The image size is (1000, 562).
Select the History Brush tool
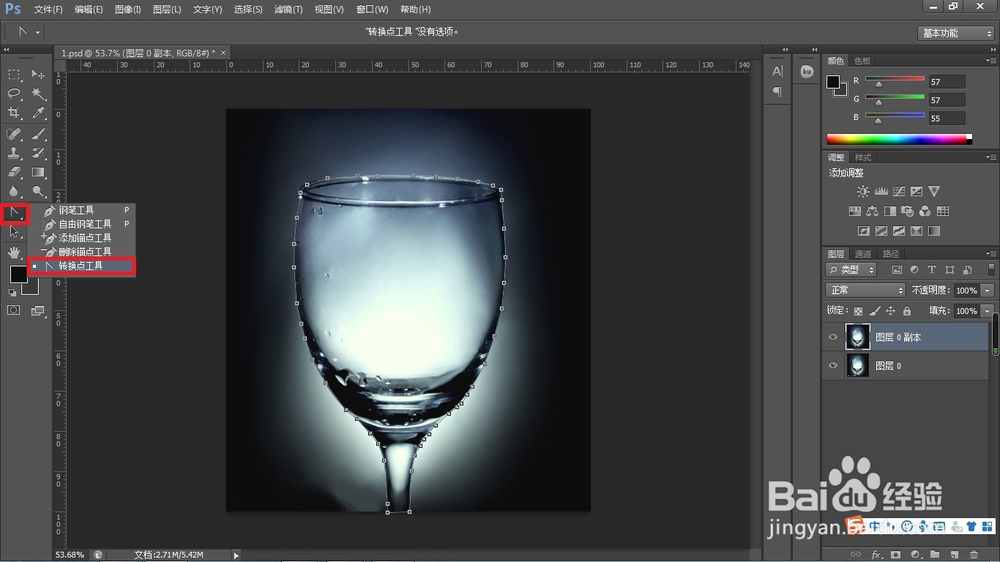38,153
